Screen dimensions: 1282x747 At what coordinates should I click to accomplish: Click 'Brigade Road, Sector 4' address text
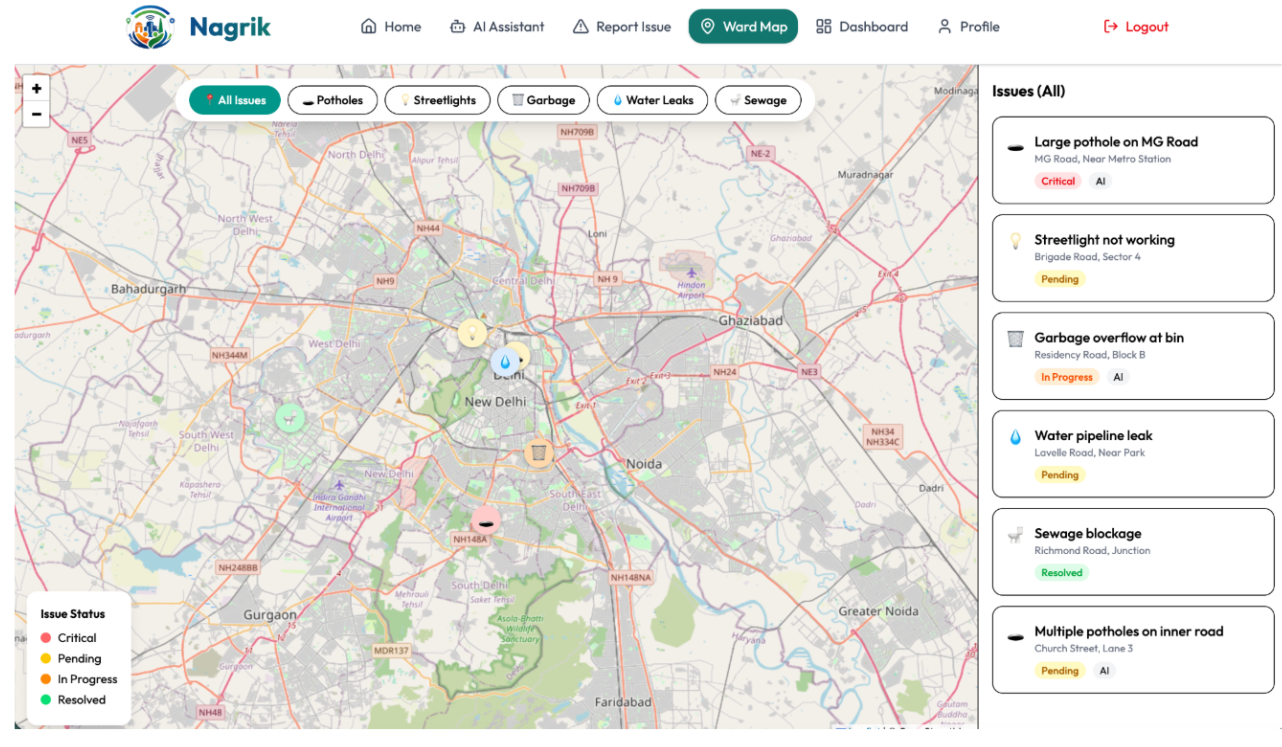[x=1087, y=257]
